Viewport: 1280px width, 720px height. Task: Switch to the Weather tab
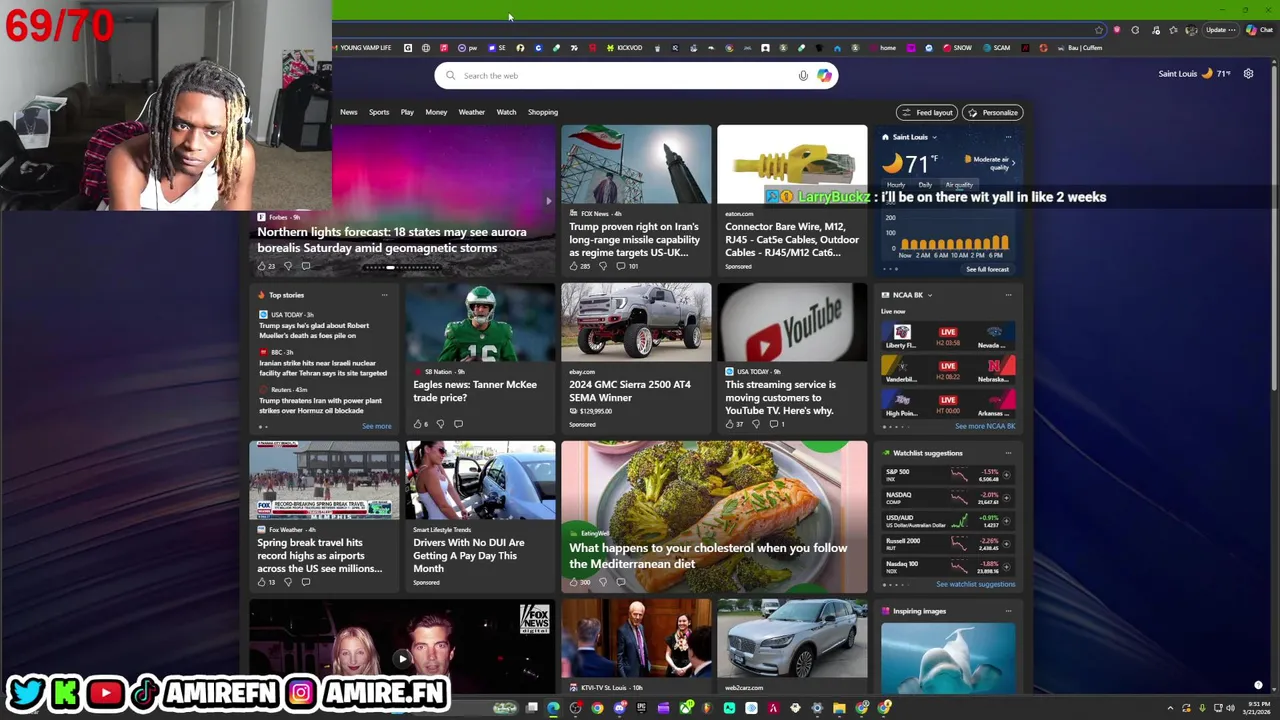[x=471, y=112]
